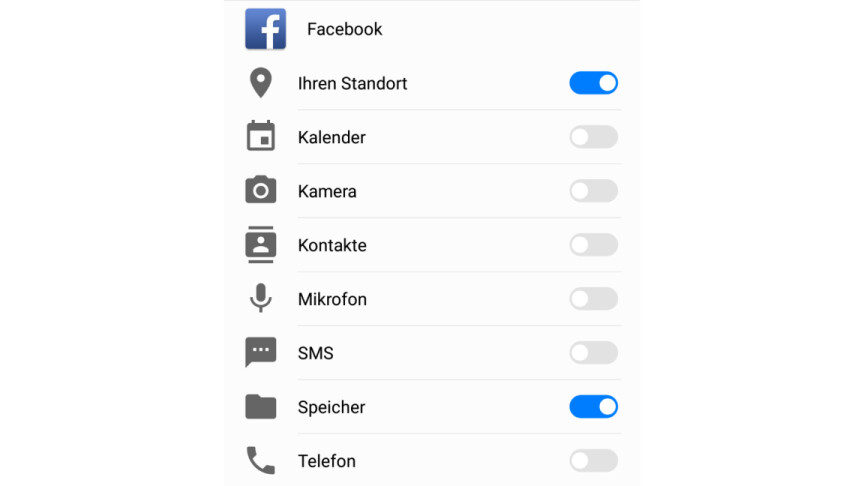Enable the Telefon permission toggle
864x486 pixels.
coord(593,461)
